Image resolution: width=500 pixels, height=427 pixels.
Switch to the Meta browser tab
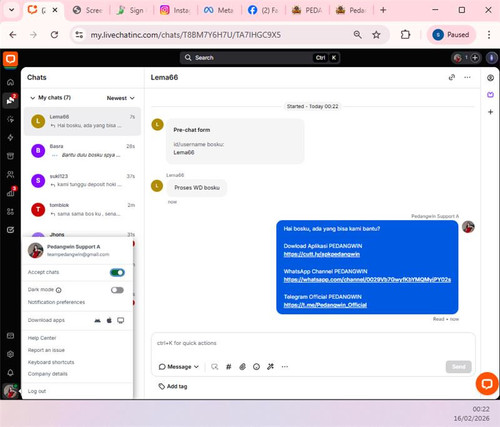220,10
